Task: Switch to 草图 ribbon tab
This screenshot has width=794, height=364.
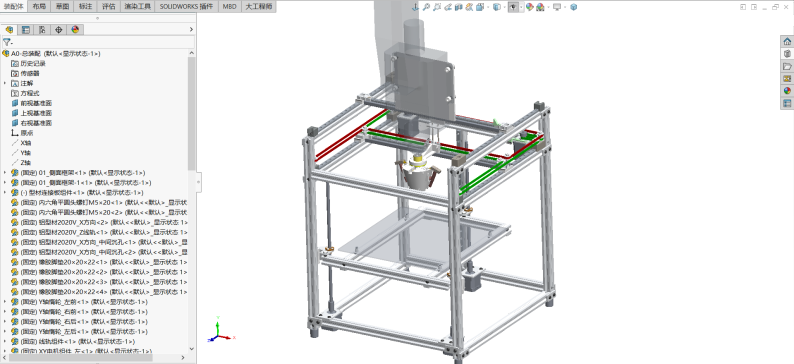Action: [62, 7]
